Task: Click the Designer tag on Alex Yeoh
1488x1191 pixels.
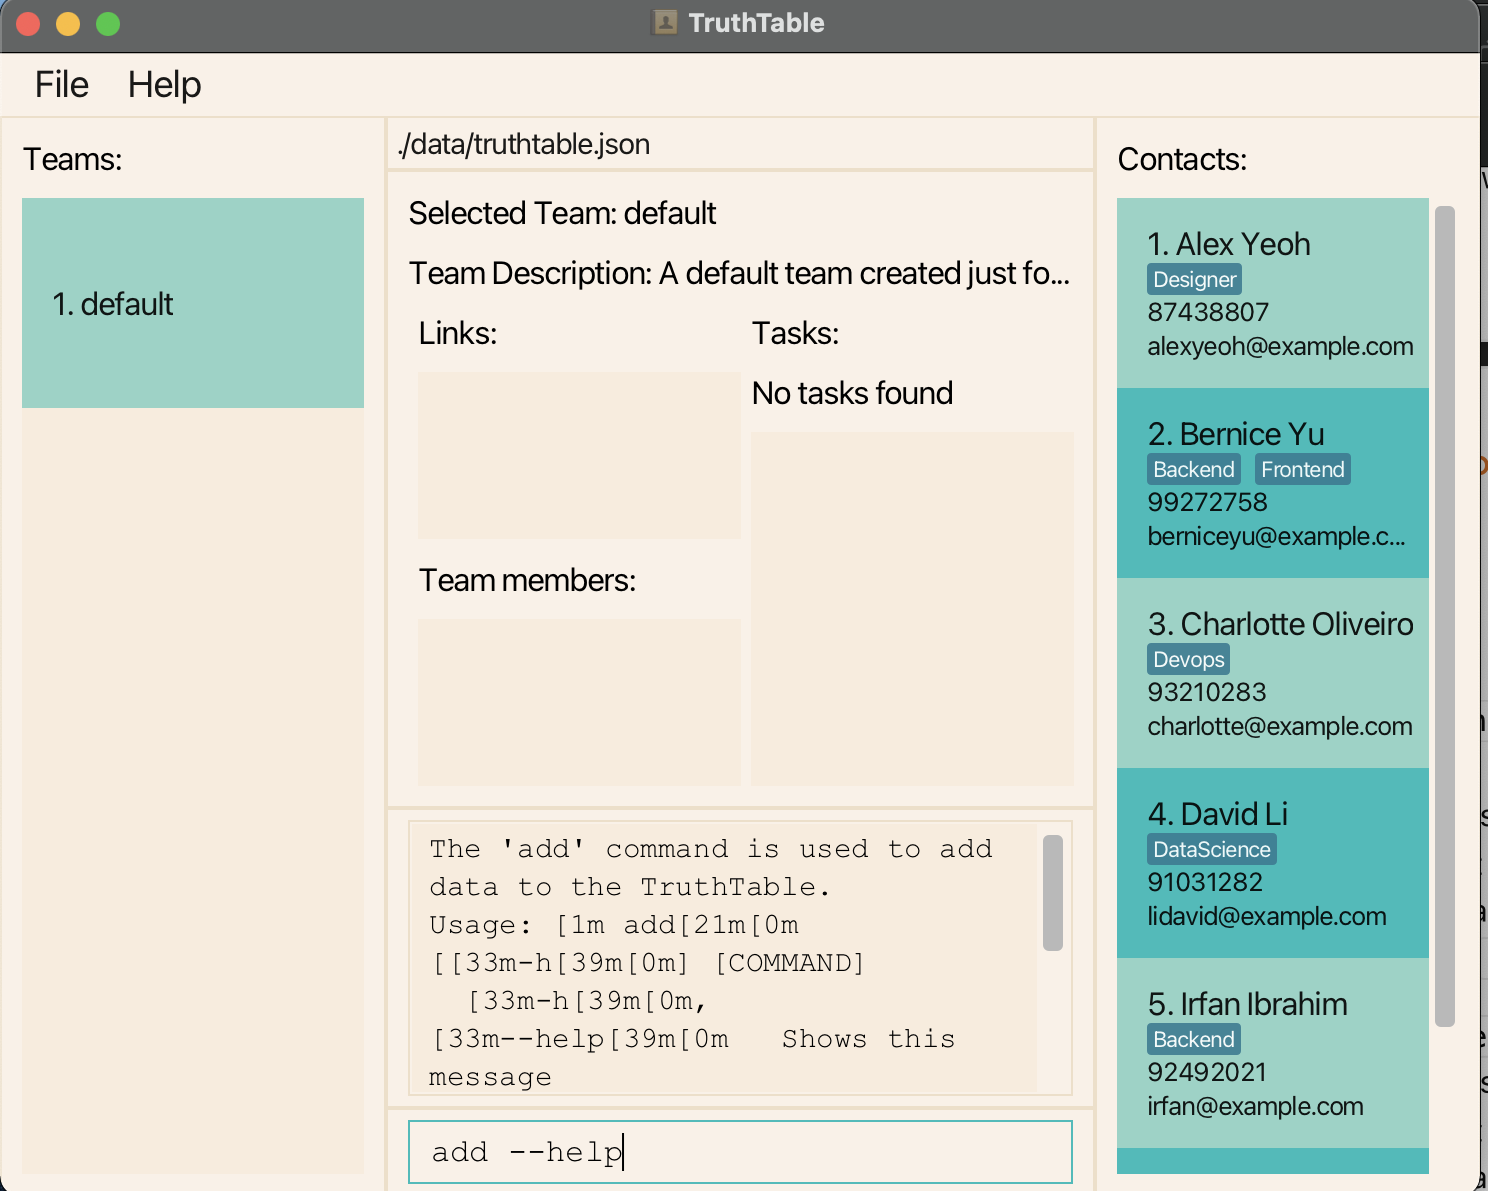Action: (1194, 280)
